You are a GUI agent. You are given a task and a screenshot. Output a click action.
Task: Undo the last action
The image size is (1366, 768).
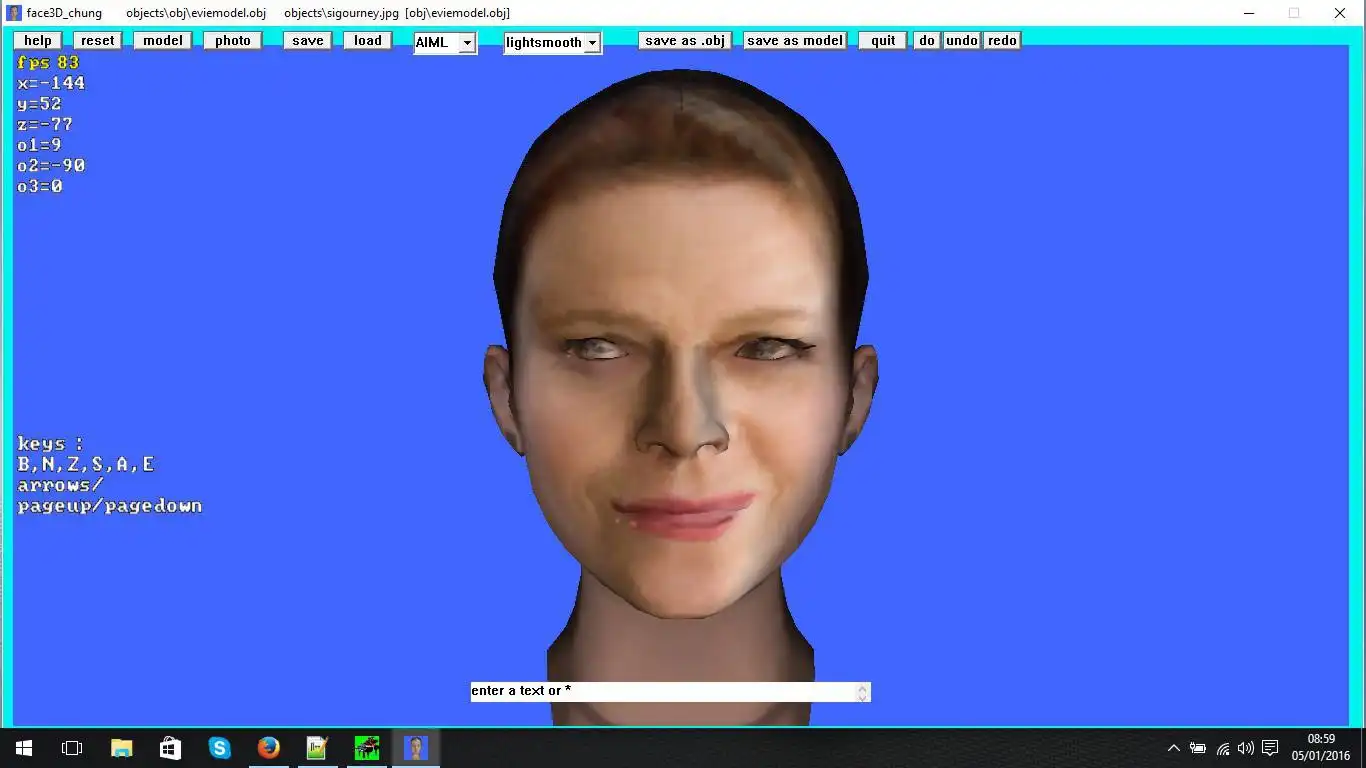tap(962, 41)
